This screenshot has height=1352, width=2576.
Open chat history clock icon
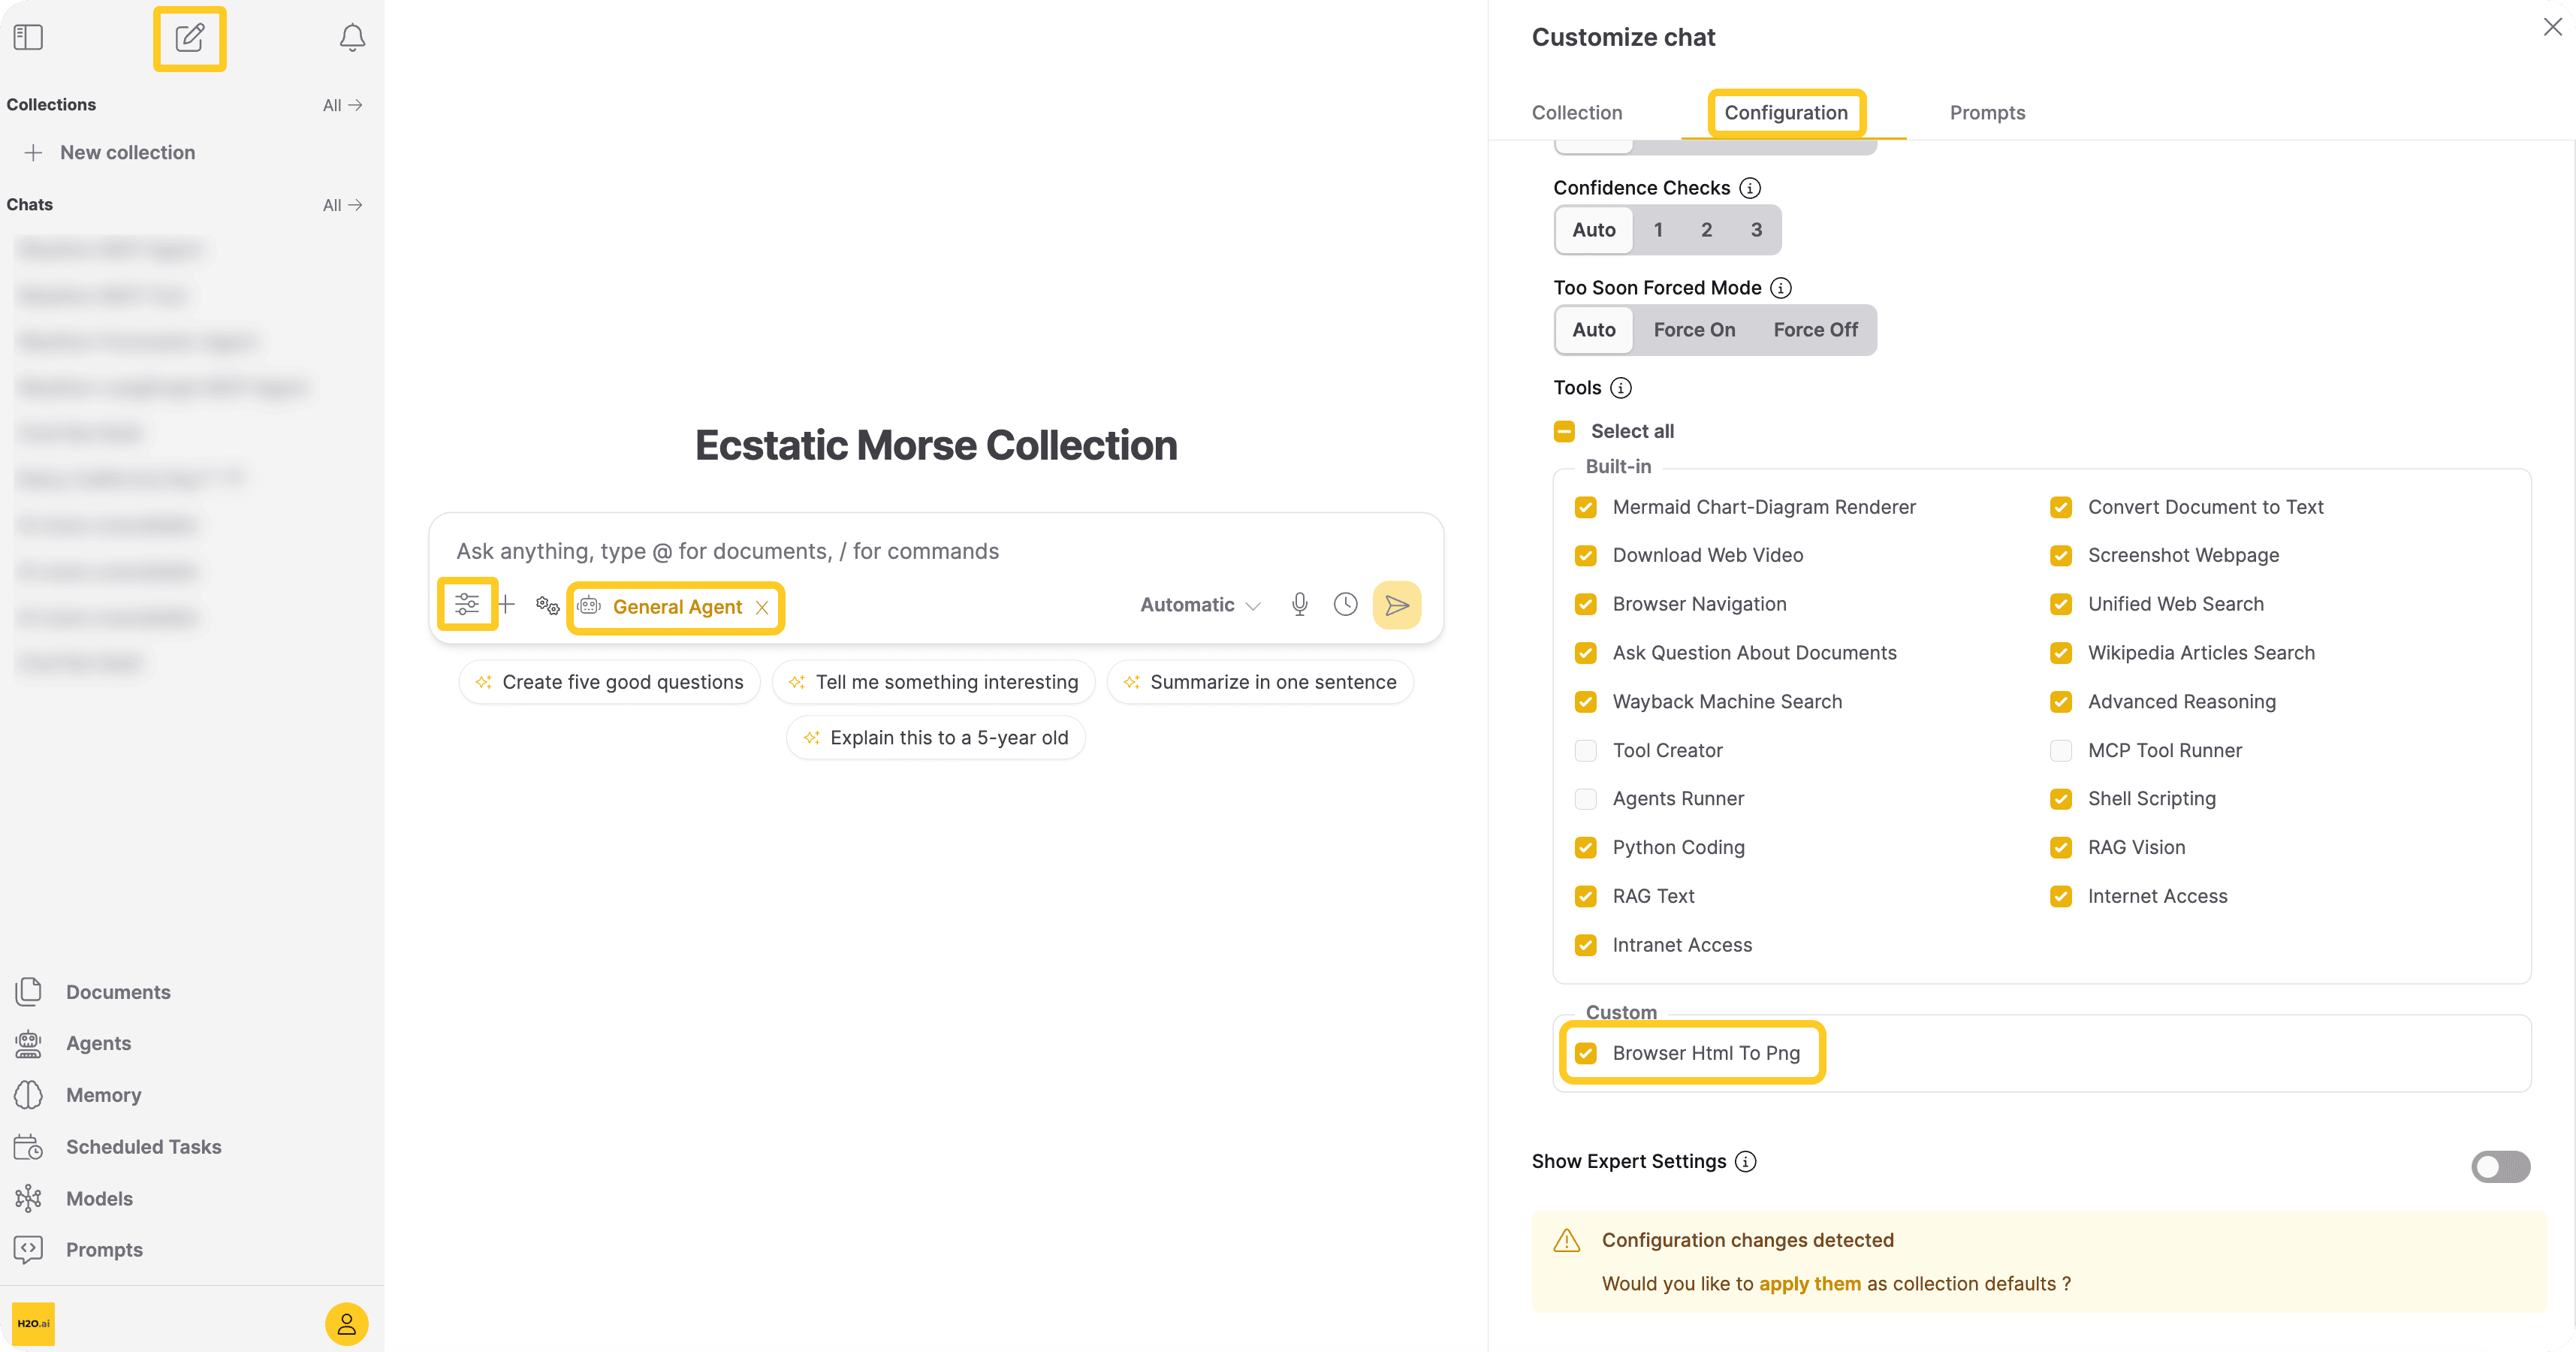1345,604
